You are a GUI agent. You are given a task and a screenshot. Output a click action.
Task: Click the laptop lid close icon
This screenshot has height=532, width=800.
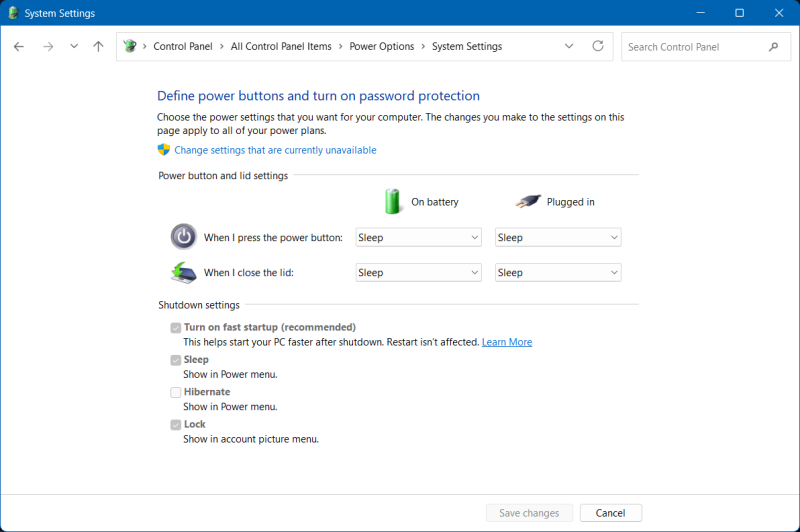(183, 272)
